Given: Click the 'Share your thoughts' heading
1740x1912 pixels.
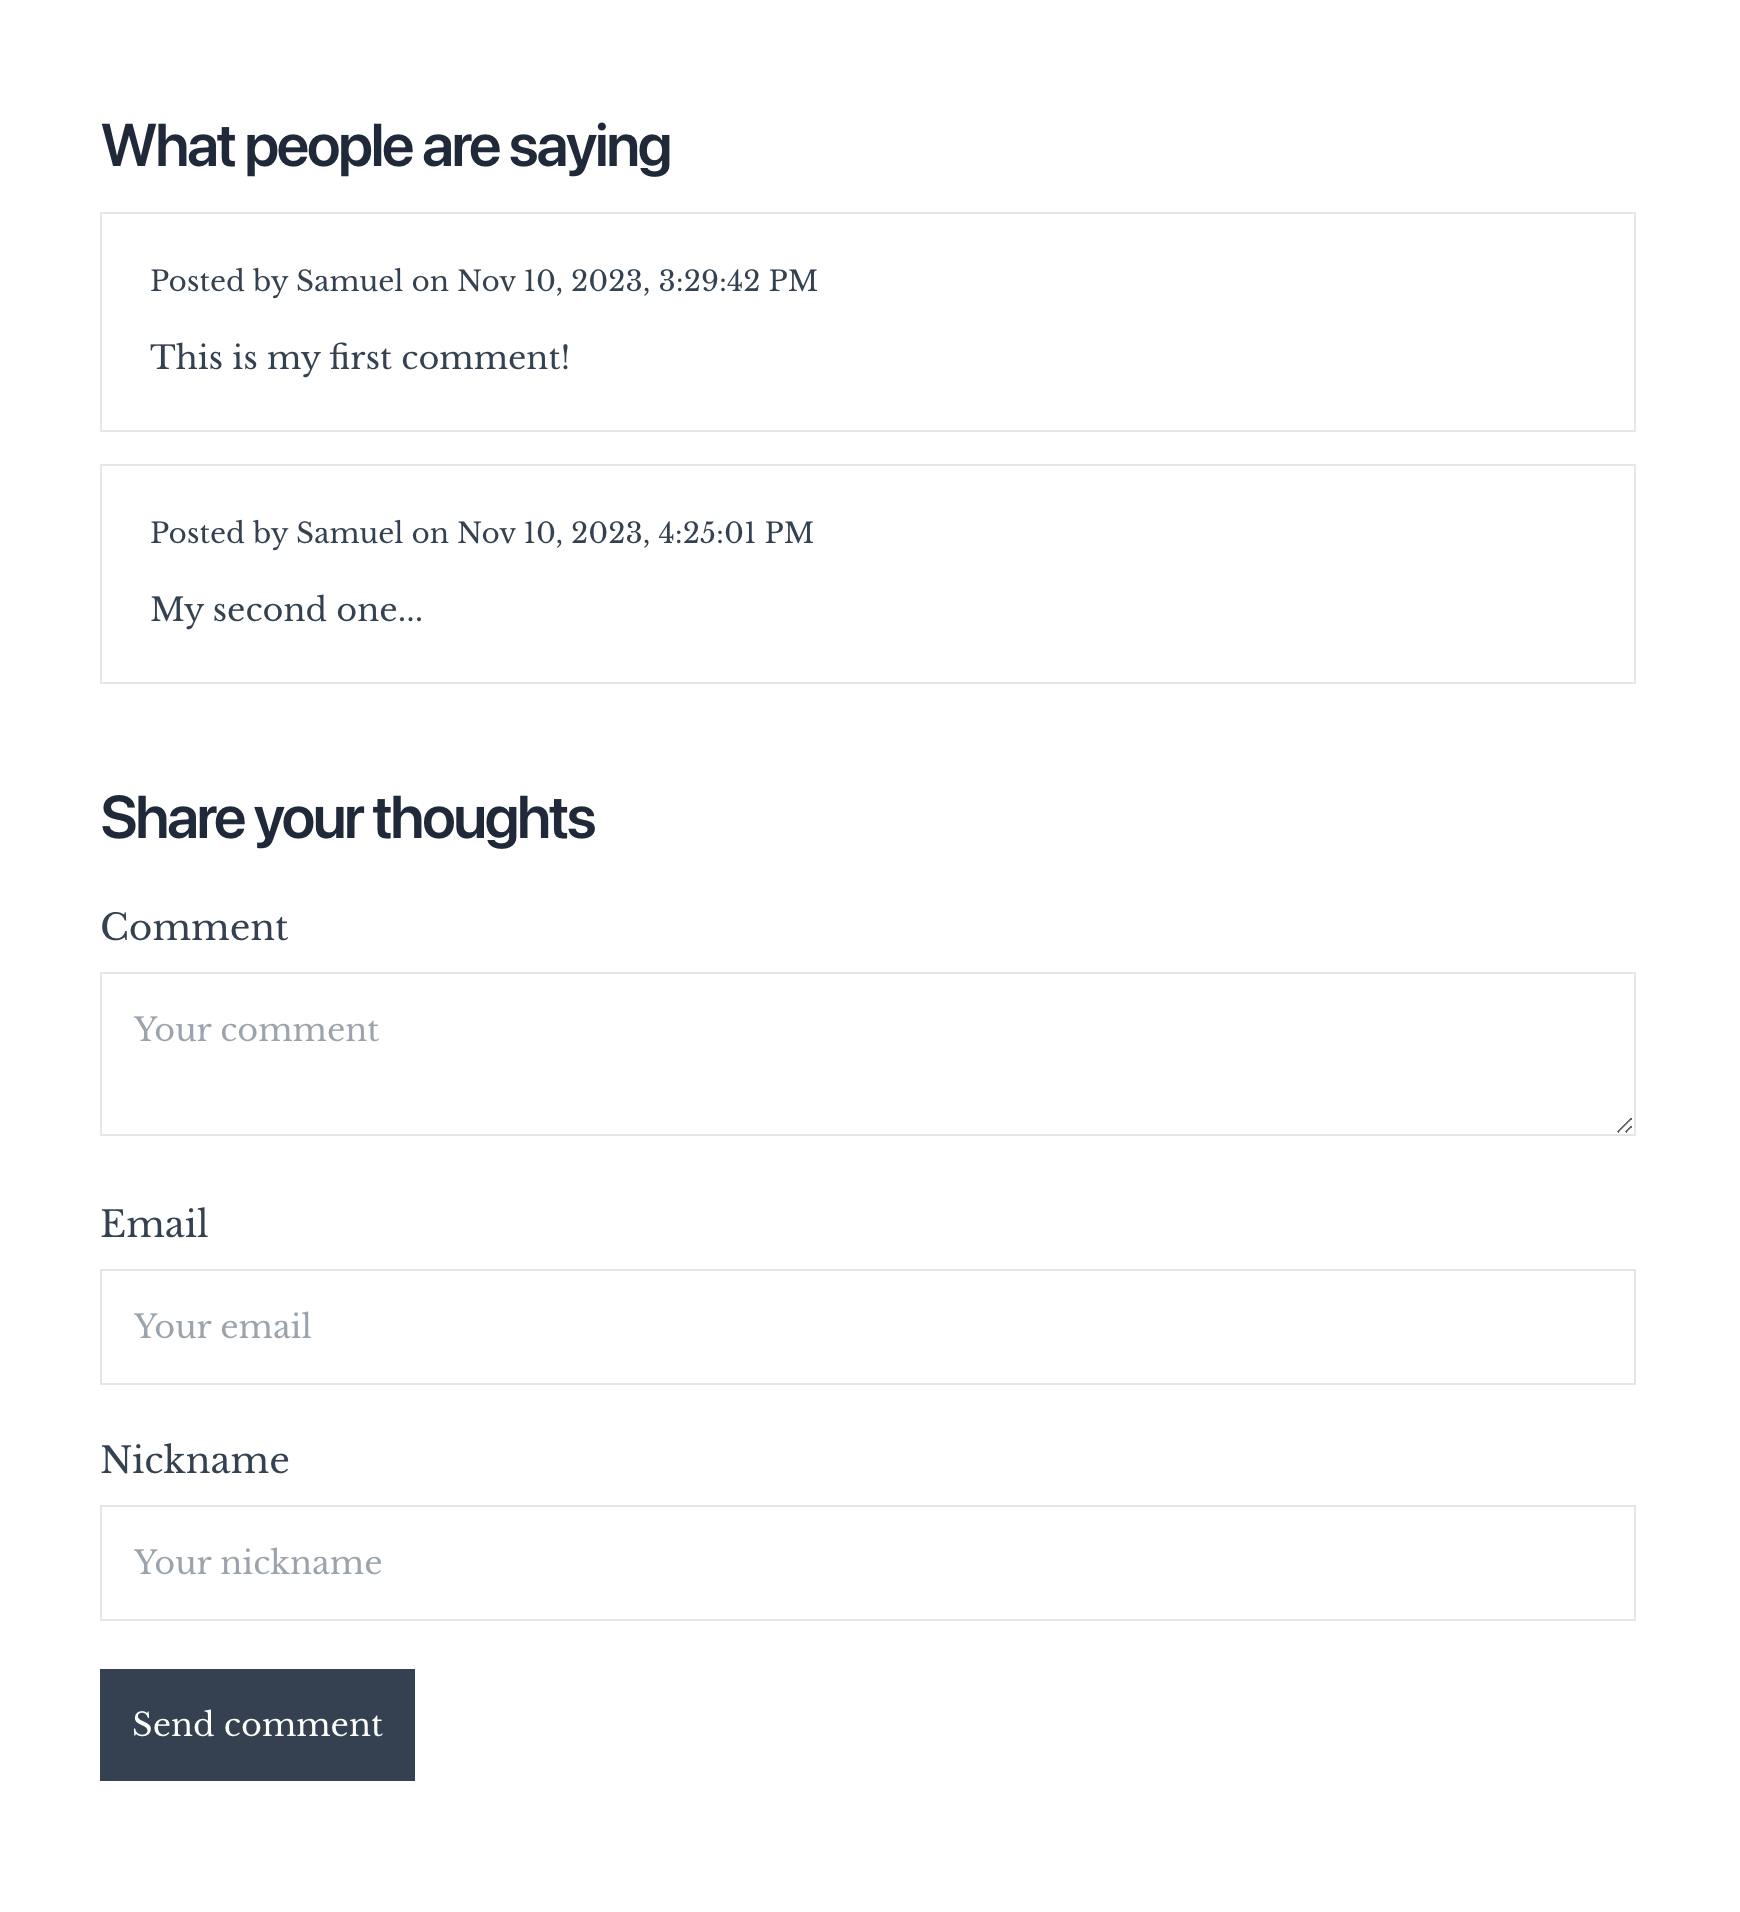Looking at the screenshot, I should pyautogui.click(x=348, y=818).
